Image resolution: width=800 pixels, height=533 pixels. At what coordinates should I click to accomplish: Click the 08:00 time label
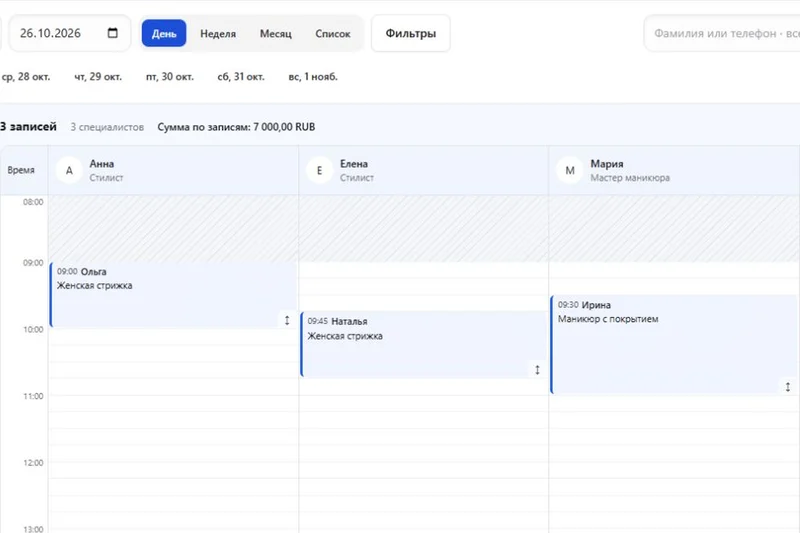tap(33, 202)
